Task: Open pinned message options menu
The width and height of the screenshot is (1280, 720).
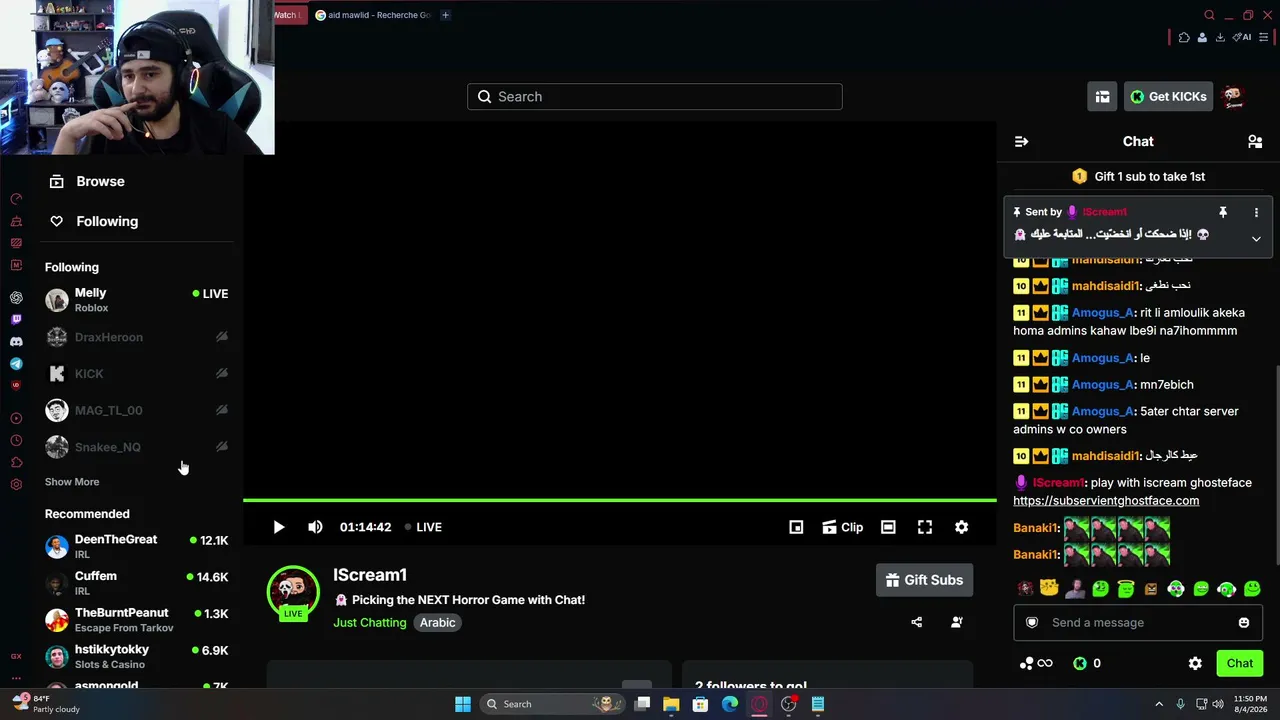Action: click(x=1256, y=212)
